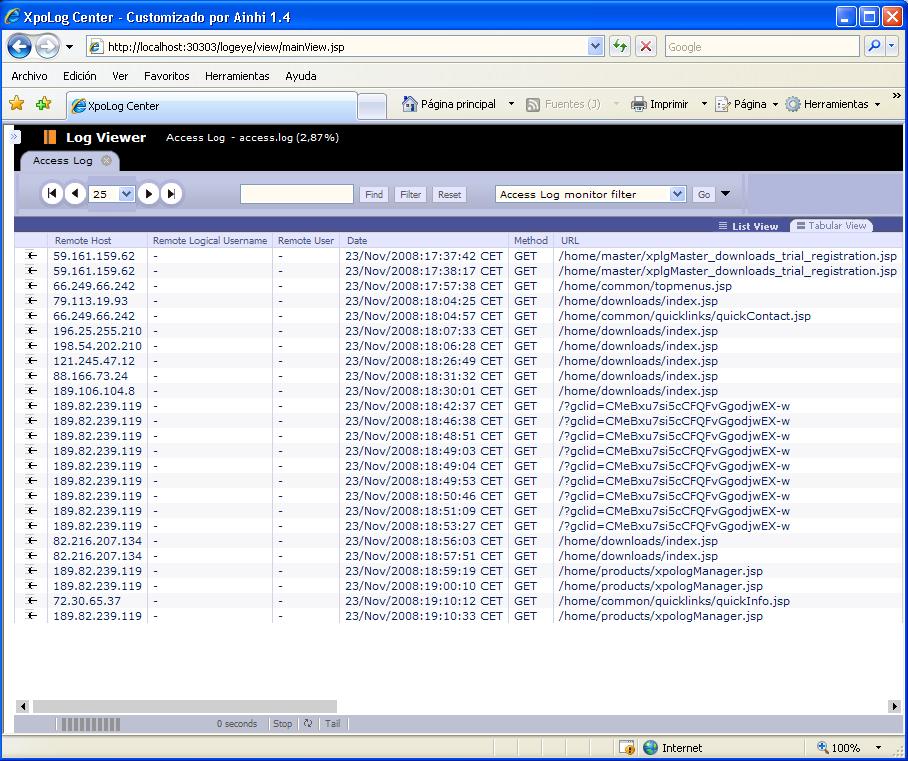Click the Favorites star icon
This screenshot has width=908, height=761.
[x=16, y=104]
